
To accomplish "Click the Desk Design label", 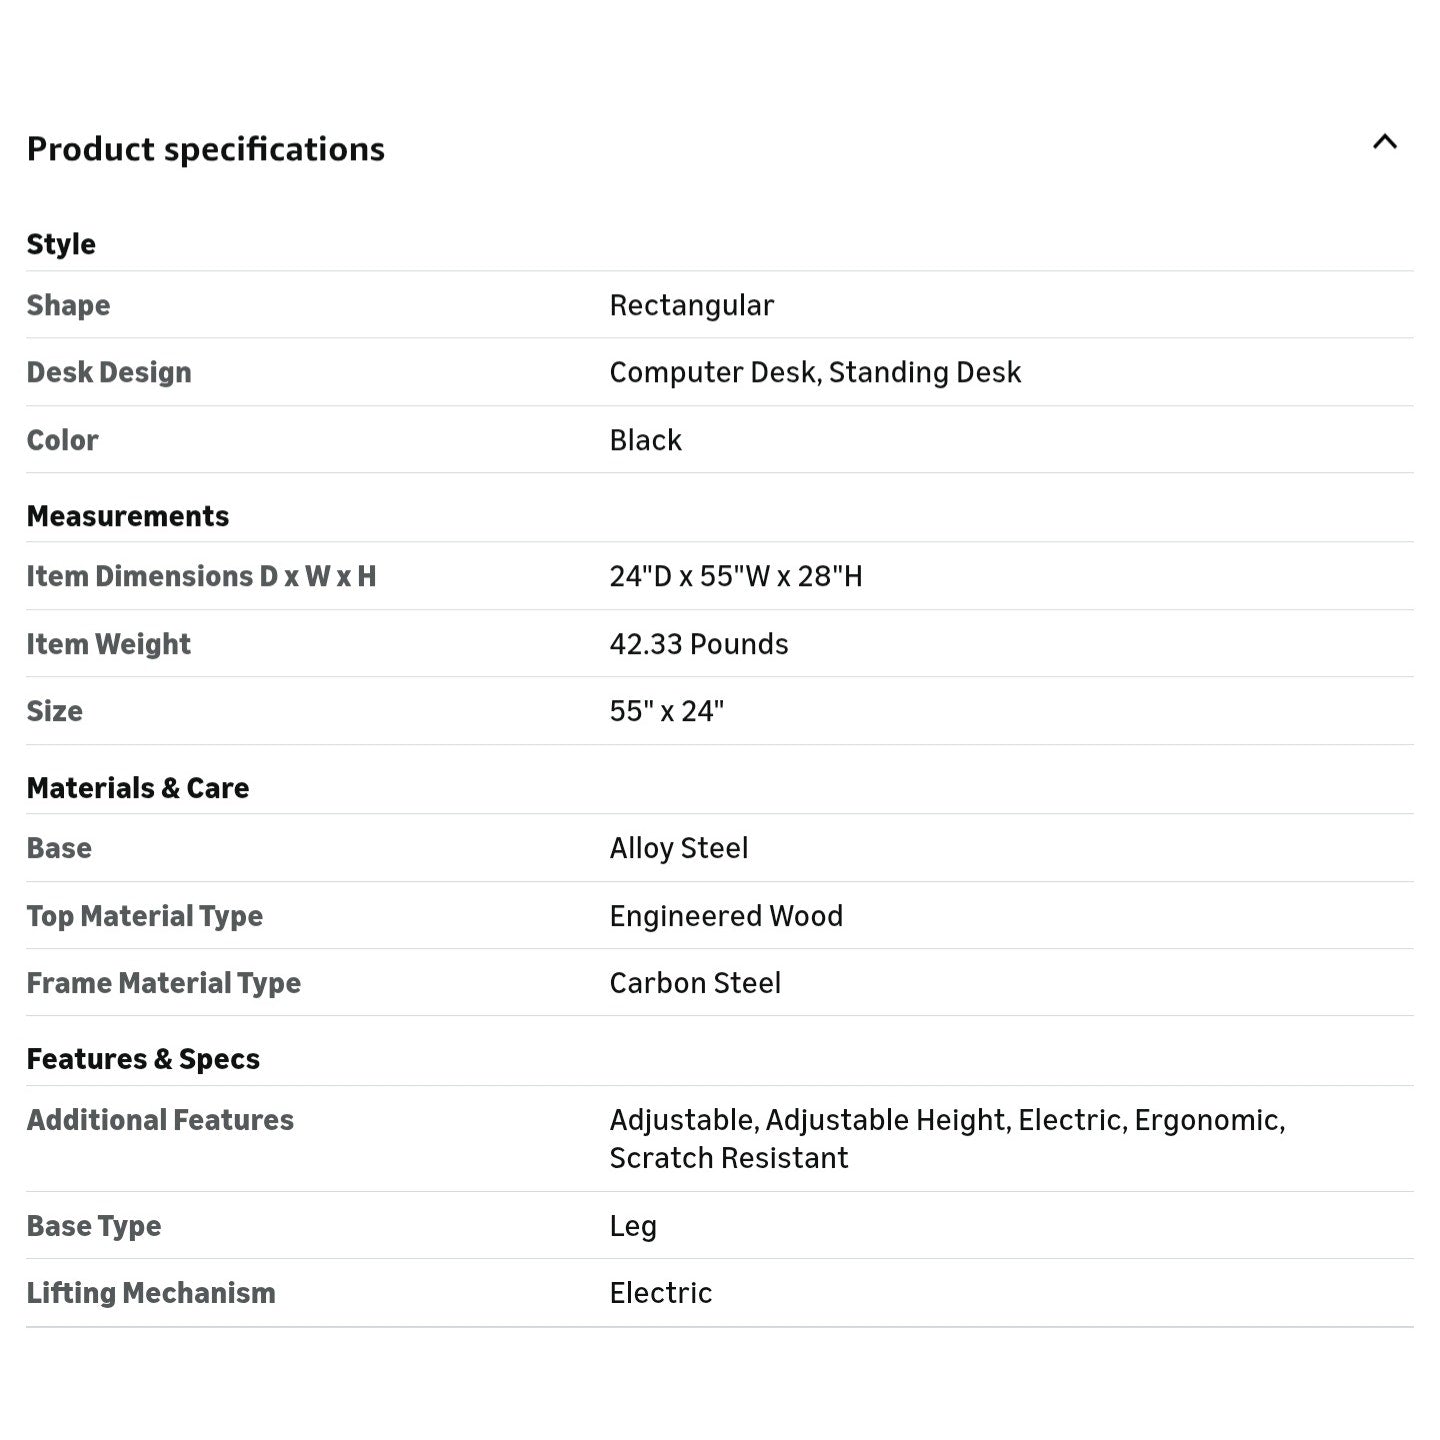I will pos(109,372).
